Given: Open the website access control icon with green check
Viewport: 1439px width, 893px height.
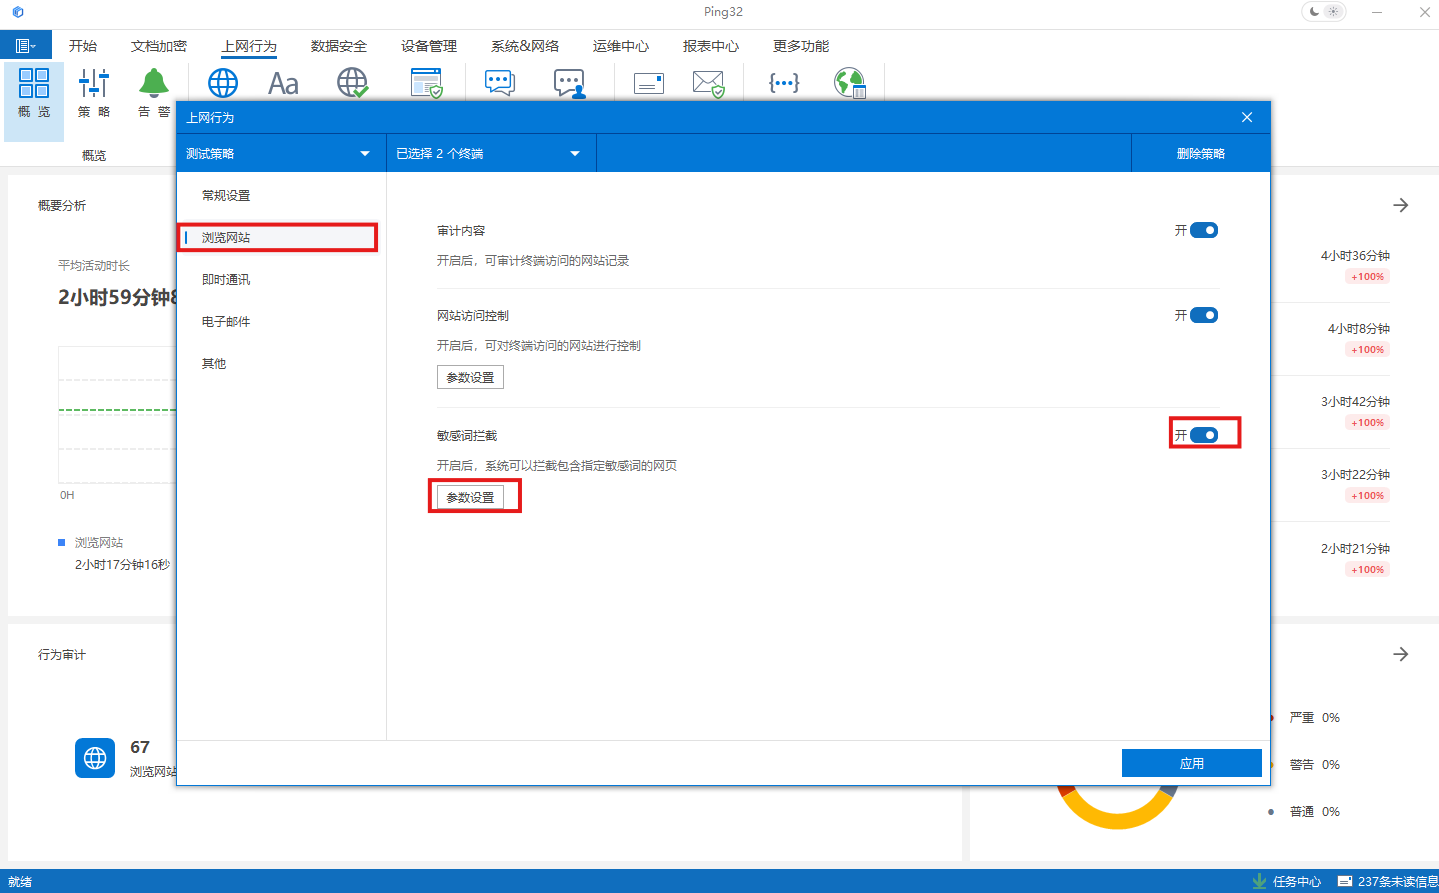Looking at the screenshot, I should [x=352, y=83].
